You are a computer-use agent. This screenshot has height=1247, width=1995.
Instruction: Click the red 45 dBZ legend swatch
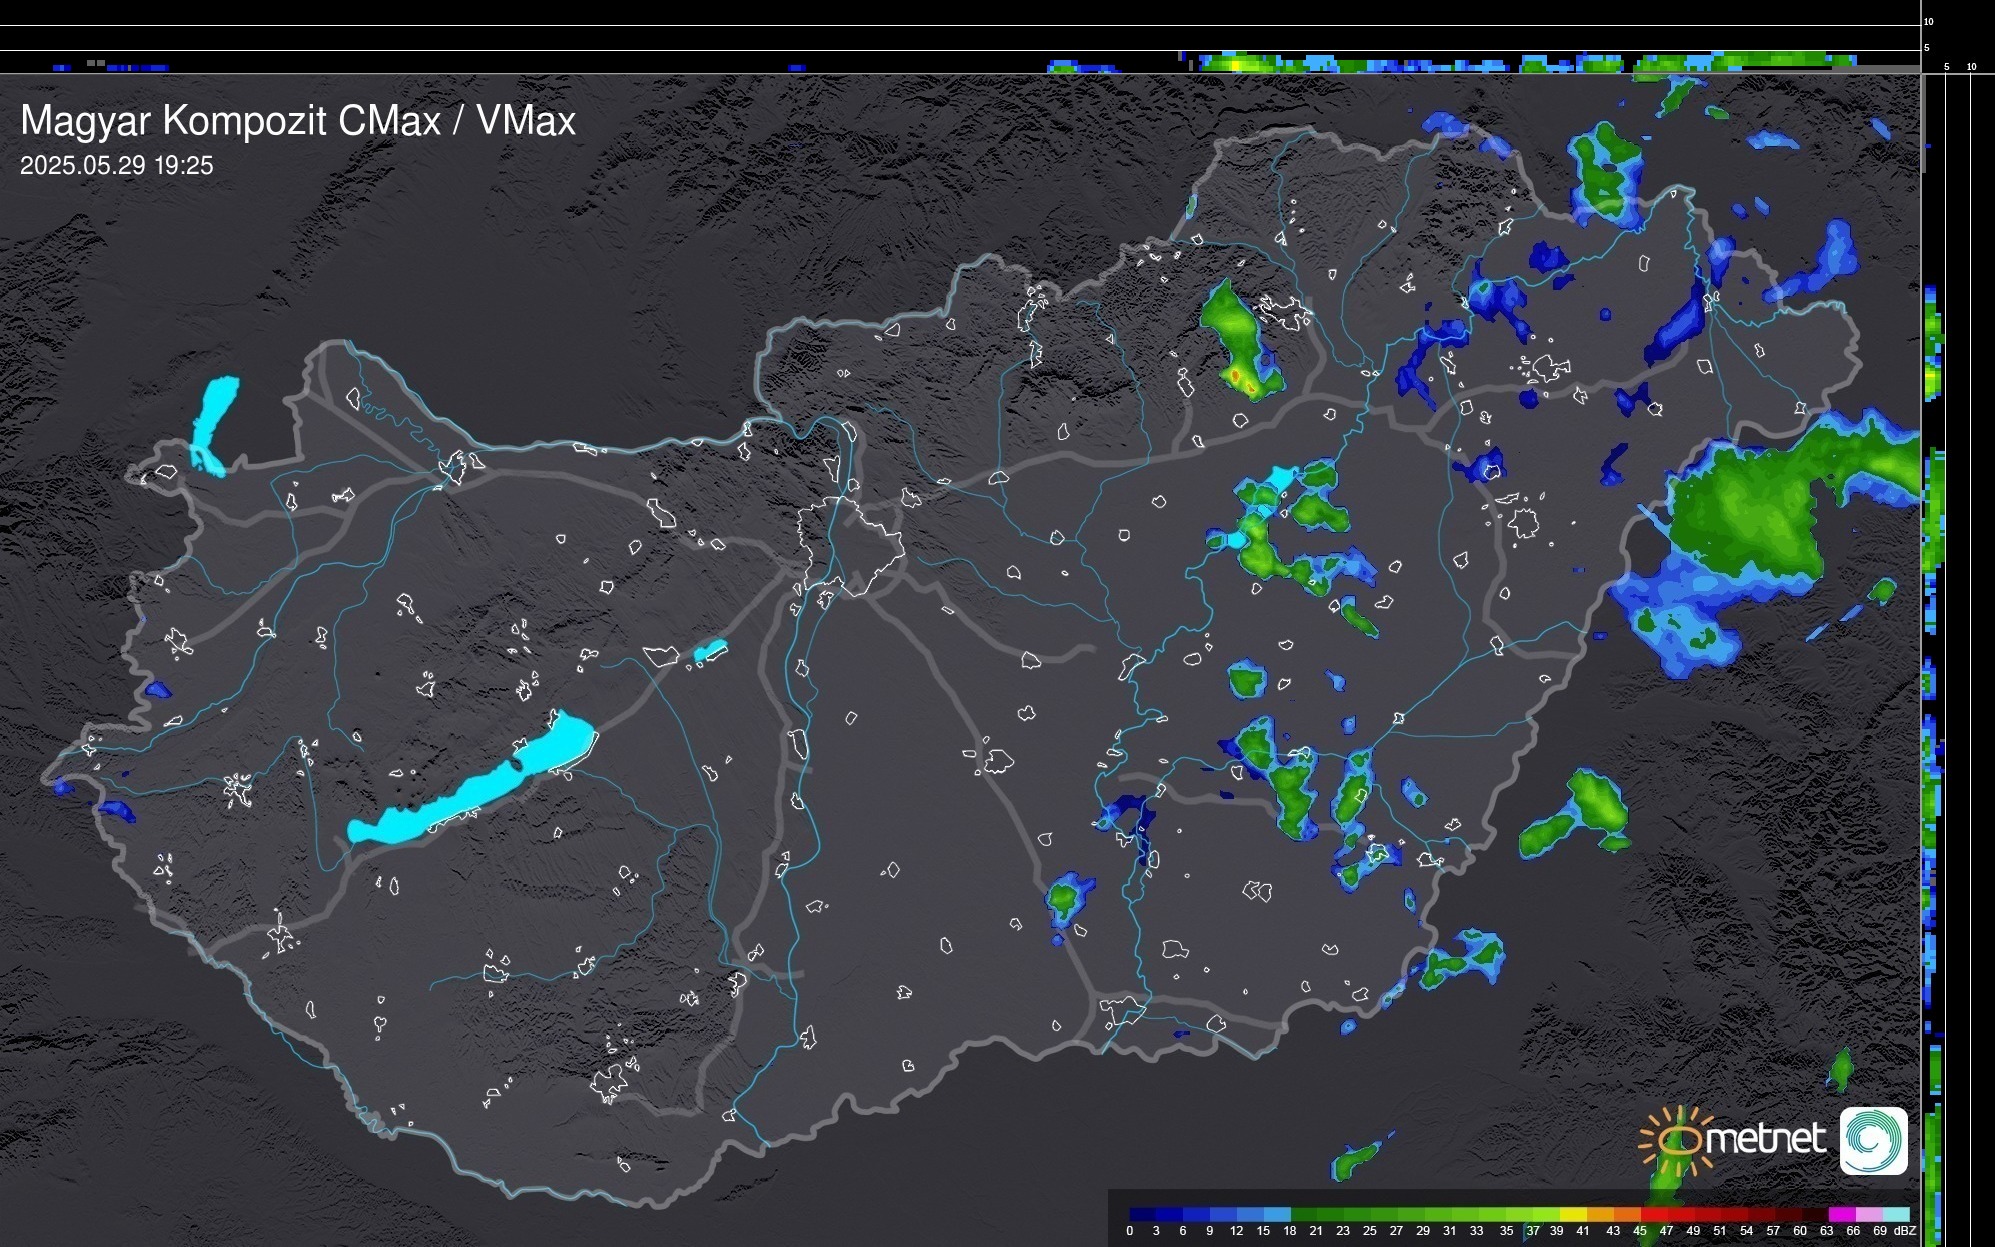(1654, 1214)
